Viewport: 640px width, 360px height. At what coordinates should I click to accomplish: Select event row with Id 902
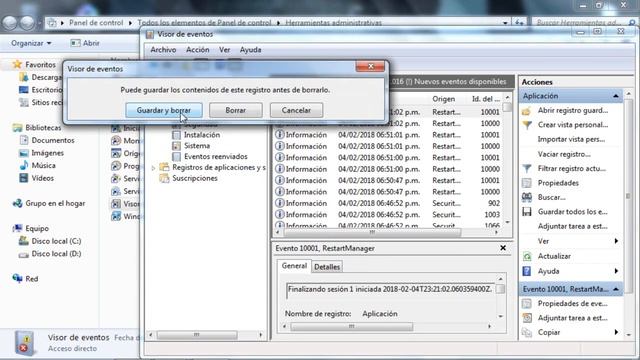388,203
